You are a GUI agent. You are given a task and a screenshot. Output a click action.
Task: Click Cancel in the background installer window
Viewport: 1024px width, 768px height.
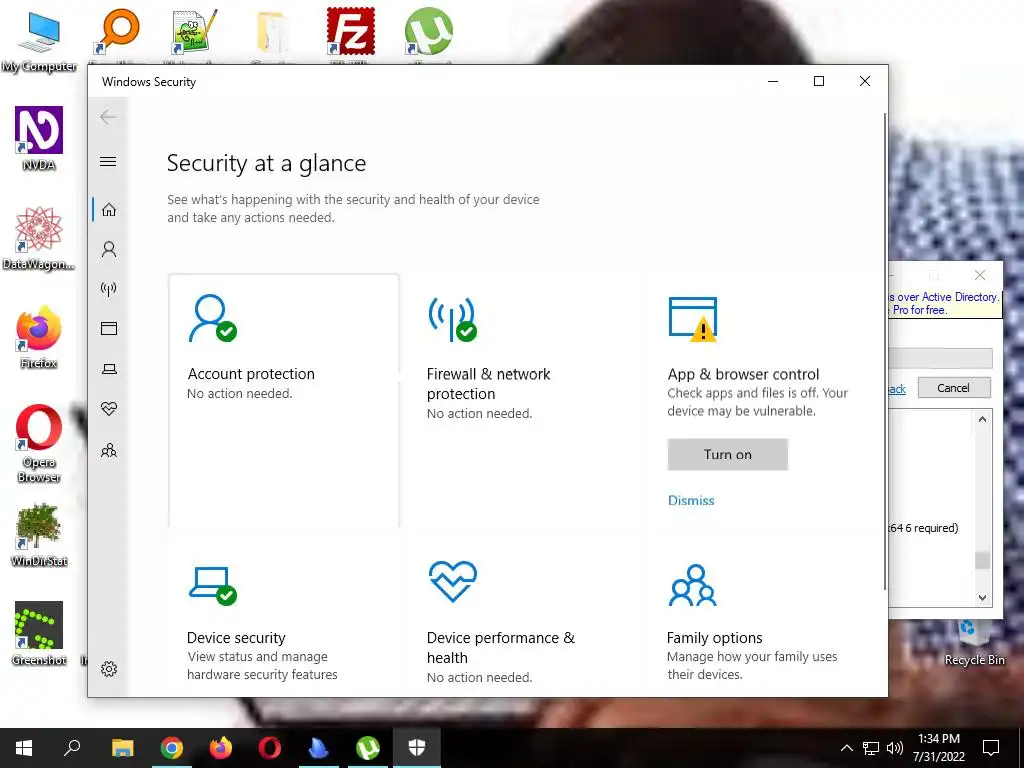[x=953, y=388]
